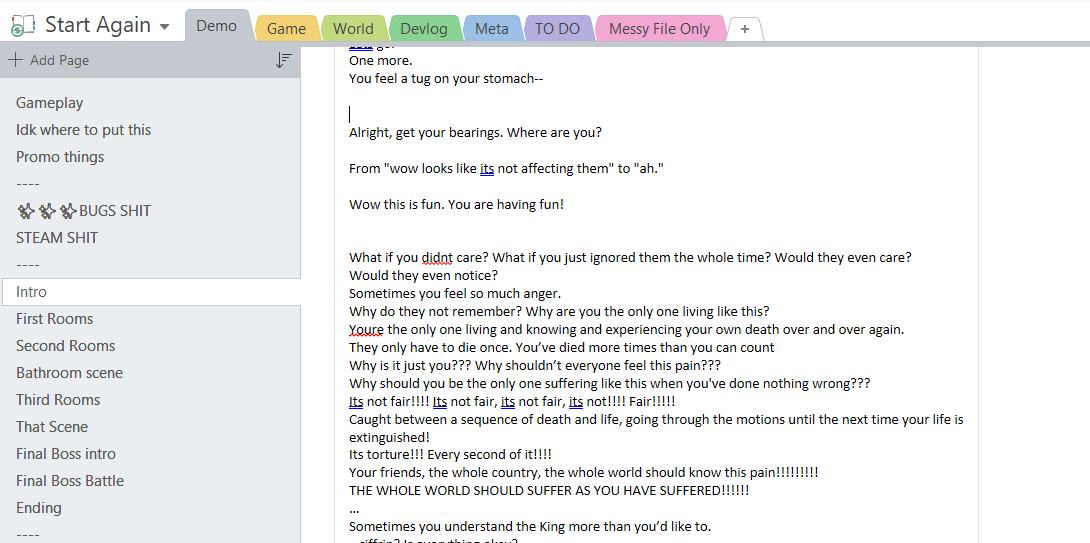The width and height of the screenshot is (1090, 543).
Task: Click the line "One more."
Action: coord(380,60)
